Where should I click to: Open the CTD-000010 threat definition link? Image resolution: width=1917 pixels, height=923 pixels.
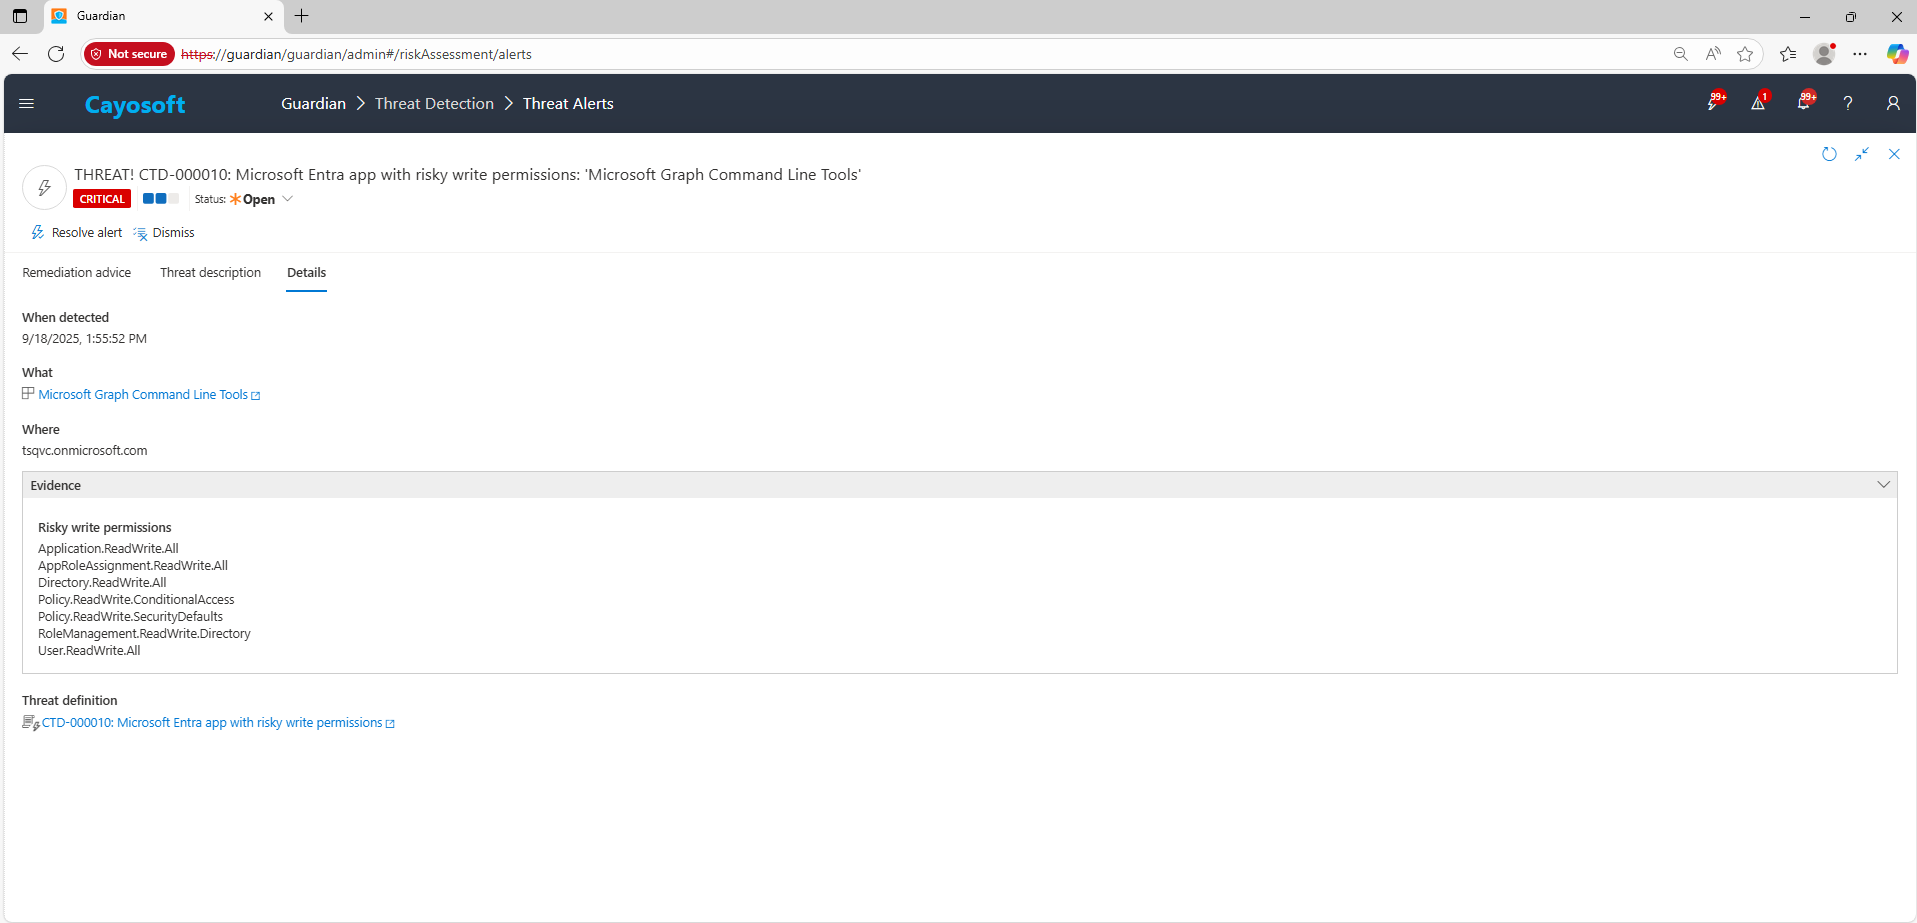tap(212, 723)
